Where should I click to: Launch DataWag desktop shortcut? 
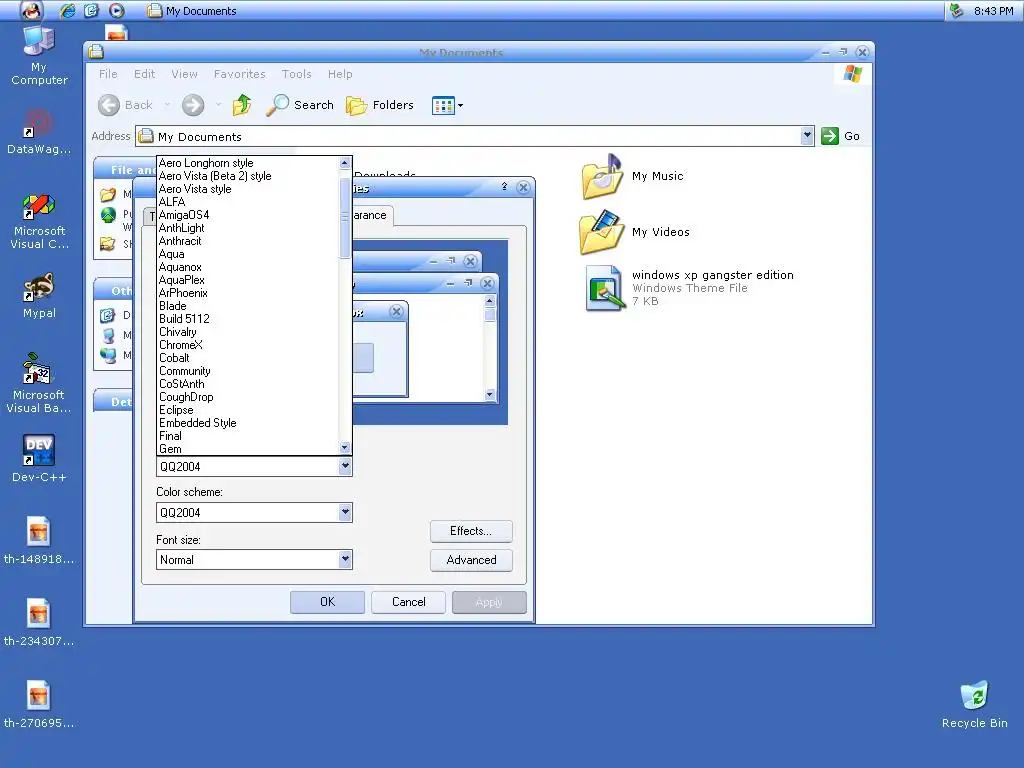pyautogui.click(x=39, y=133)
